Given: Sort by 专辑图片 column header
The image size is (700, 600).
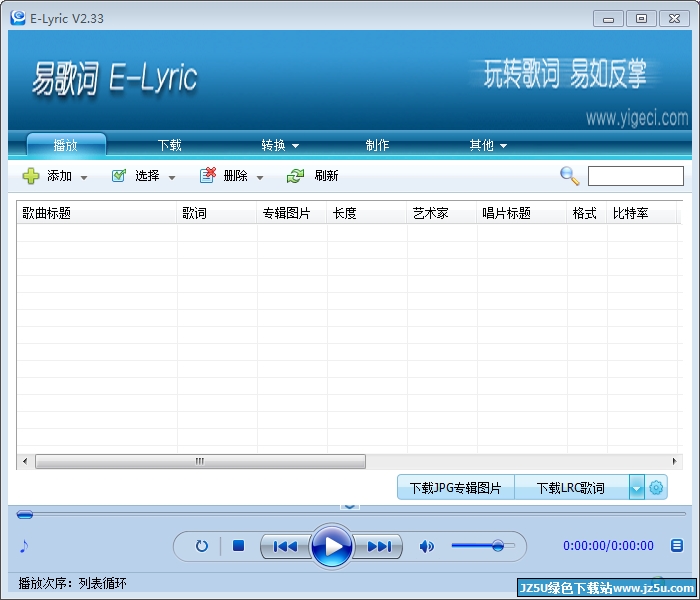Looking at the screenshot, I should (292, 213).
